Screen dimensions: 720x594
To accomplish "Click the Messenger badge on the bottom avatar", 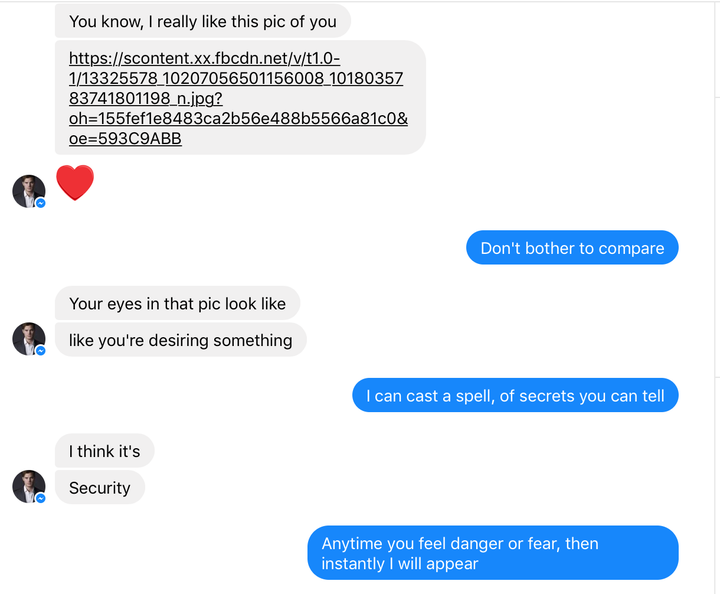I will pos(40,498).
